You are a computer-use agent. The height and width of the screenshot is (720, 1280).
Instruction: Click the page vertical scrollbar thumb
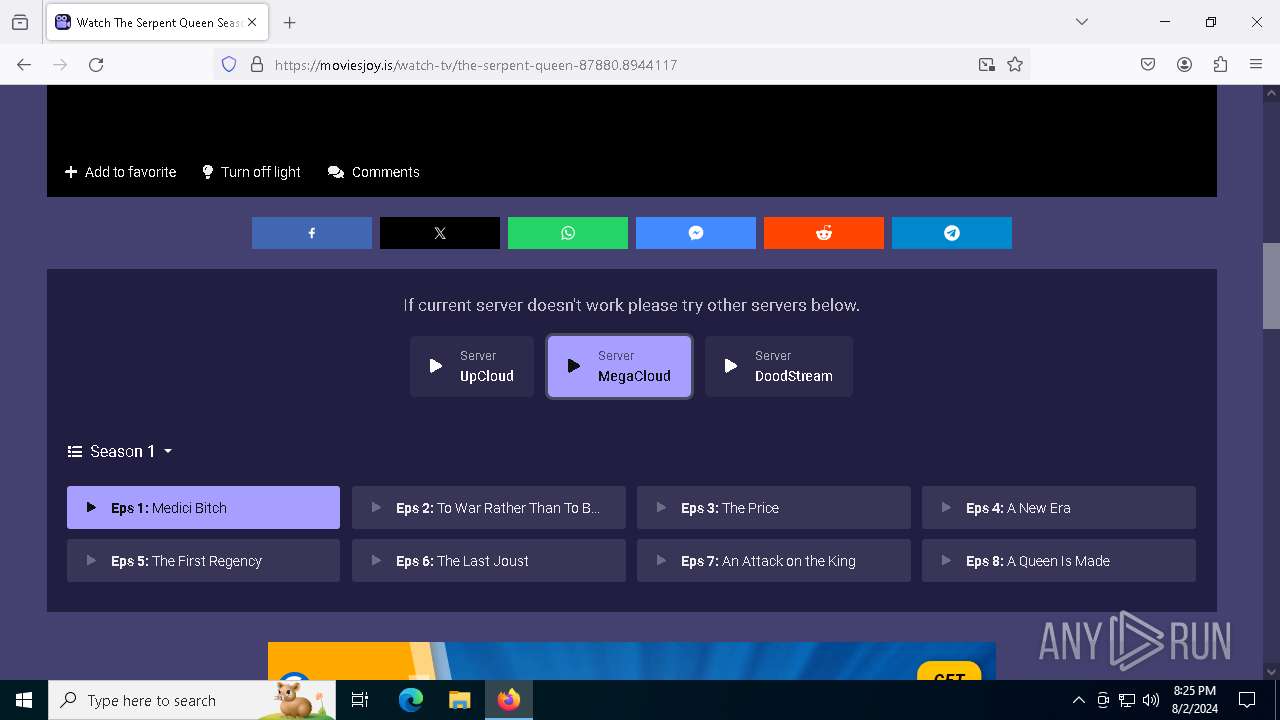click(1271, 286)
